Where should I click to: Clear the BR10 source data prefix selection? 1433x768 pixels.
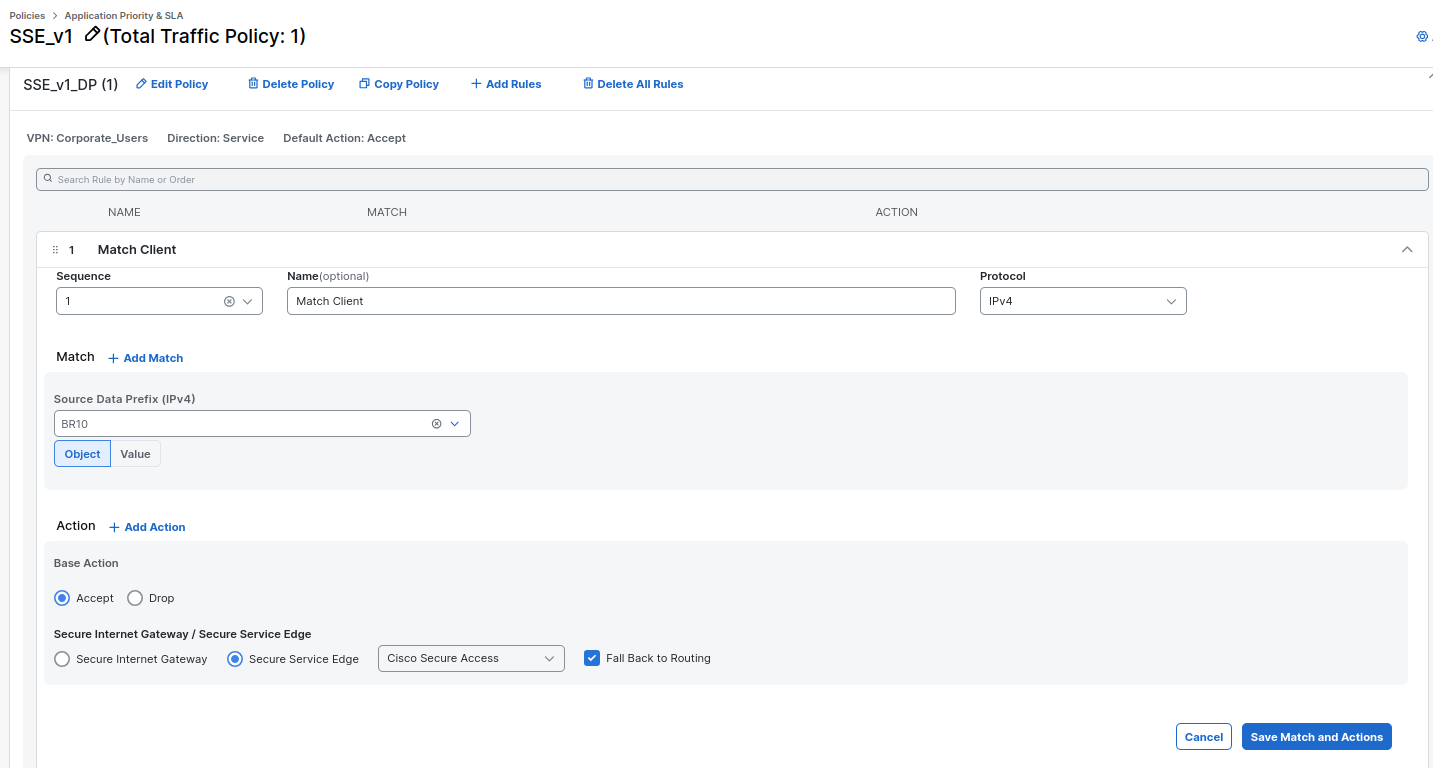tap(436, 424)
